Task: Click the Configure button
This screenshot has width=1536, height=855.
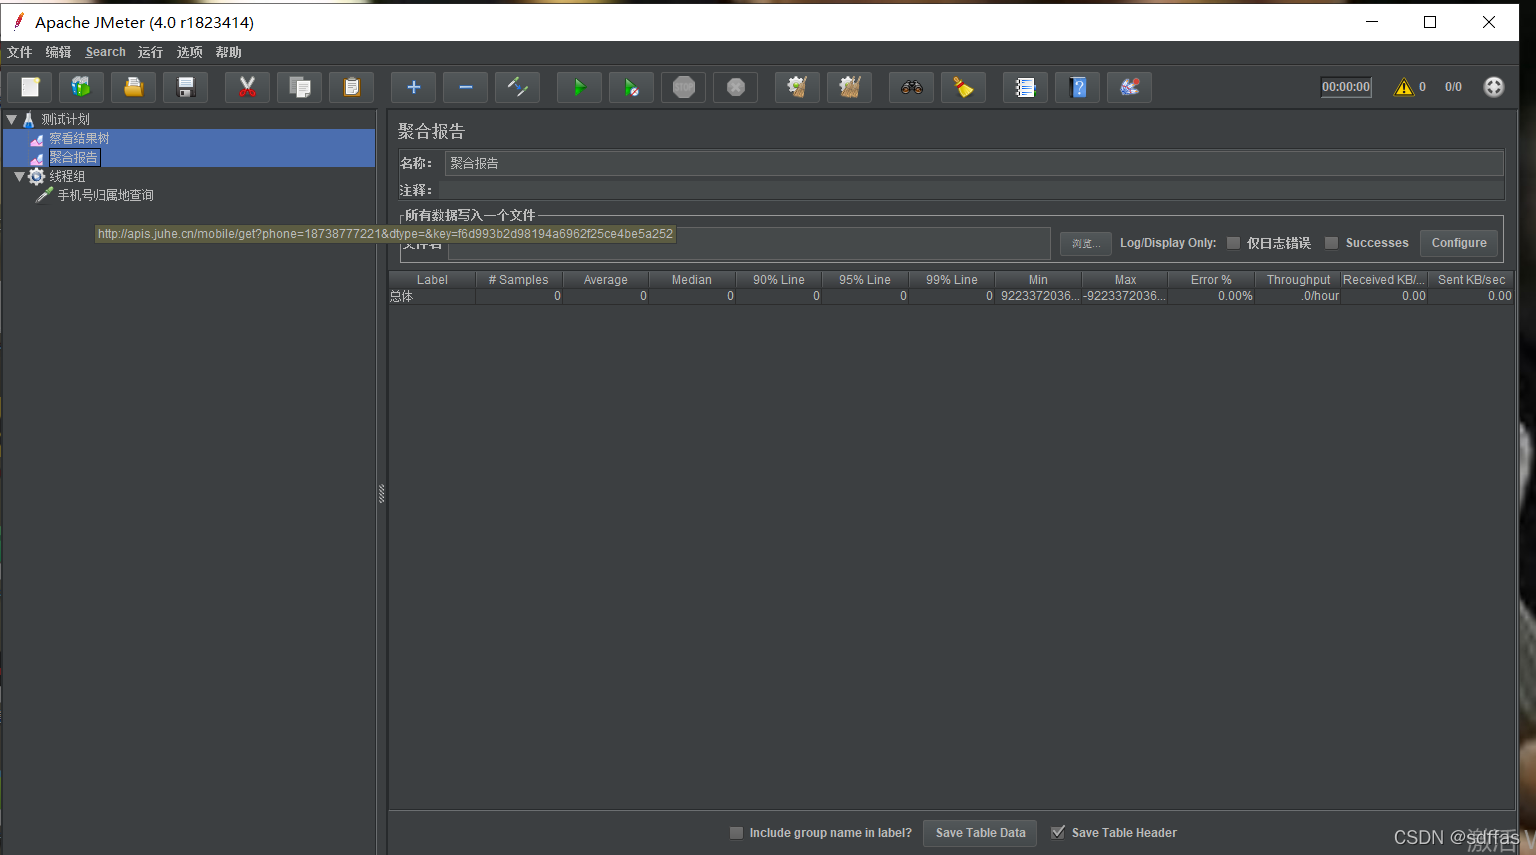Action: coord(1459,243)
